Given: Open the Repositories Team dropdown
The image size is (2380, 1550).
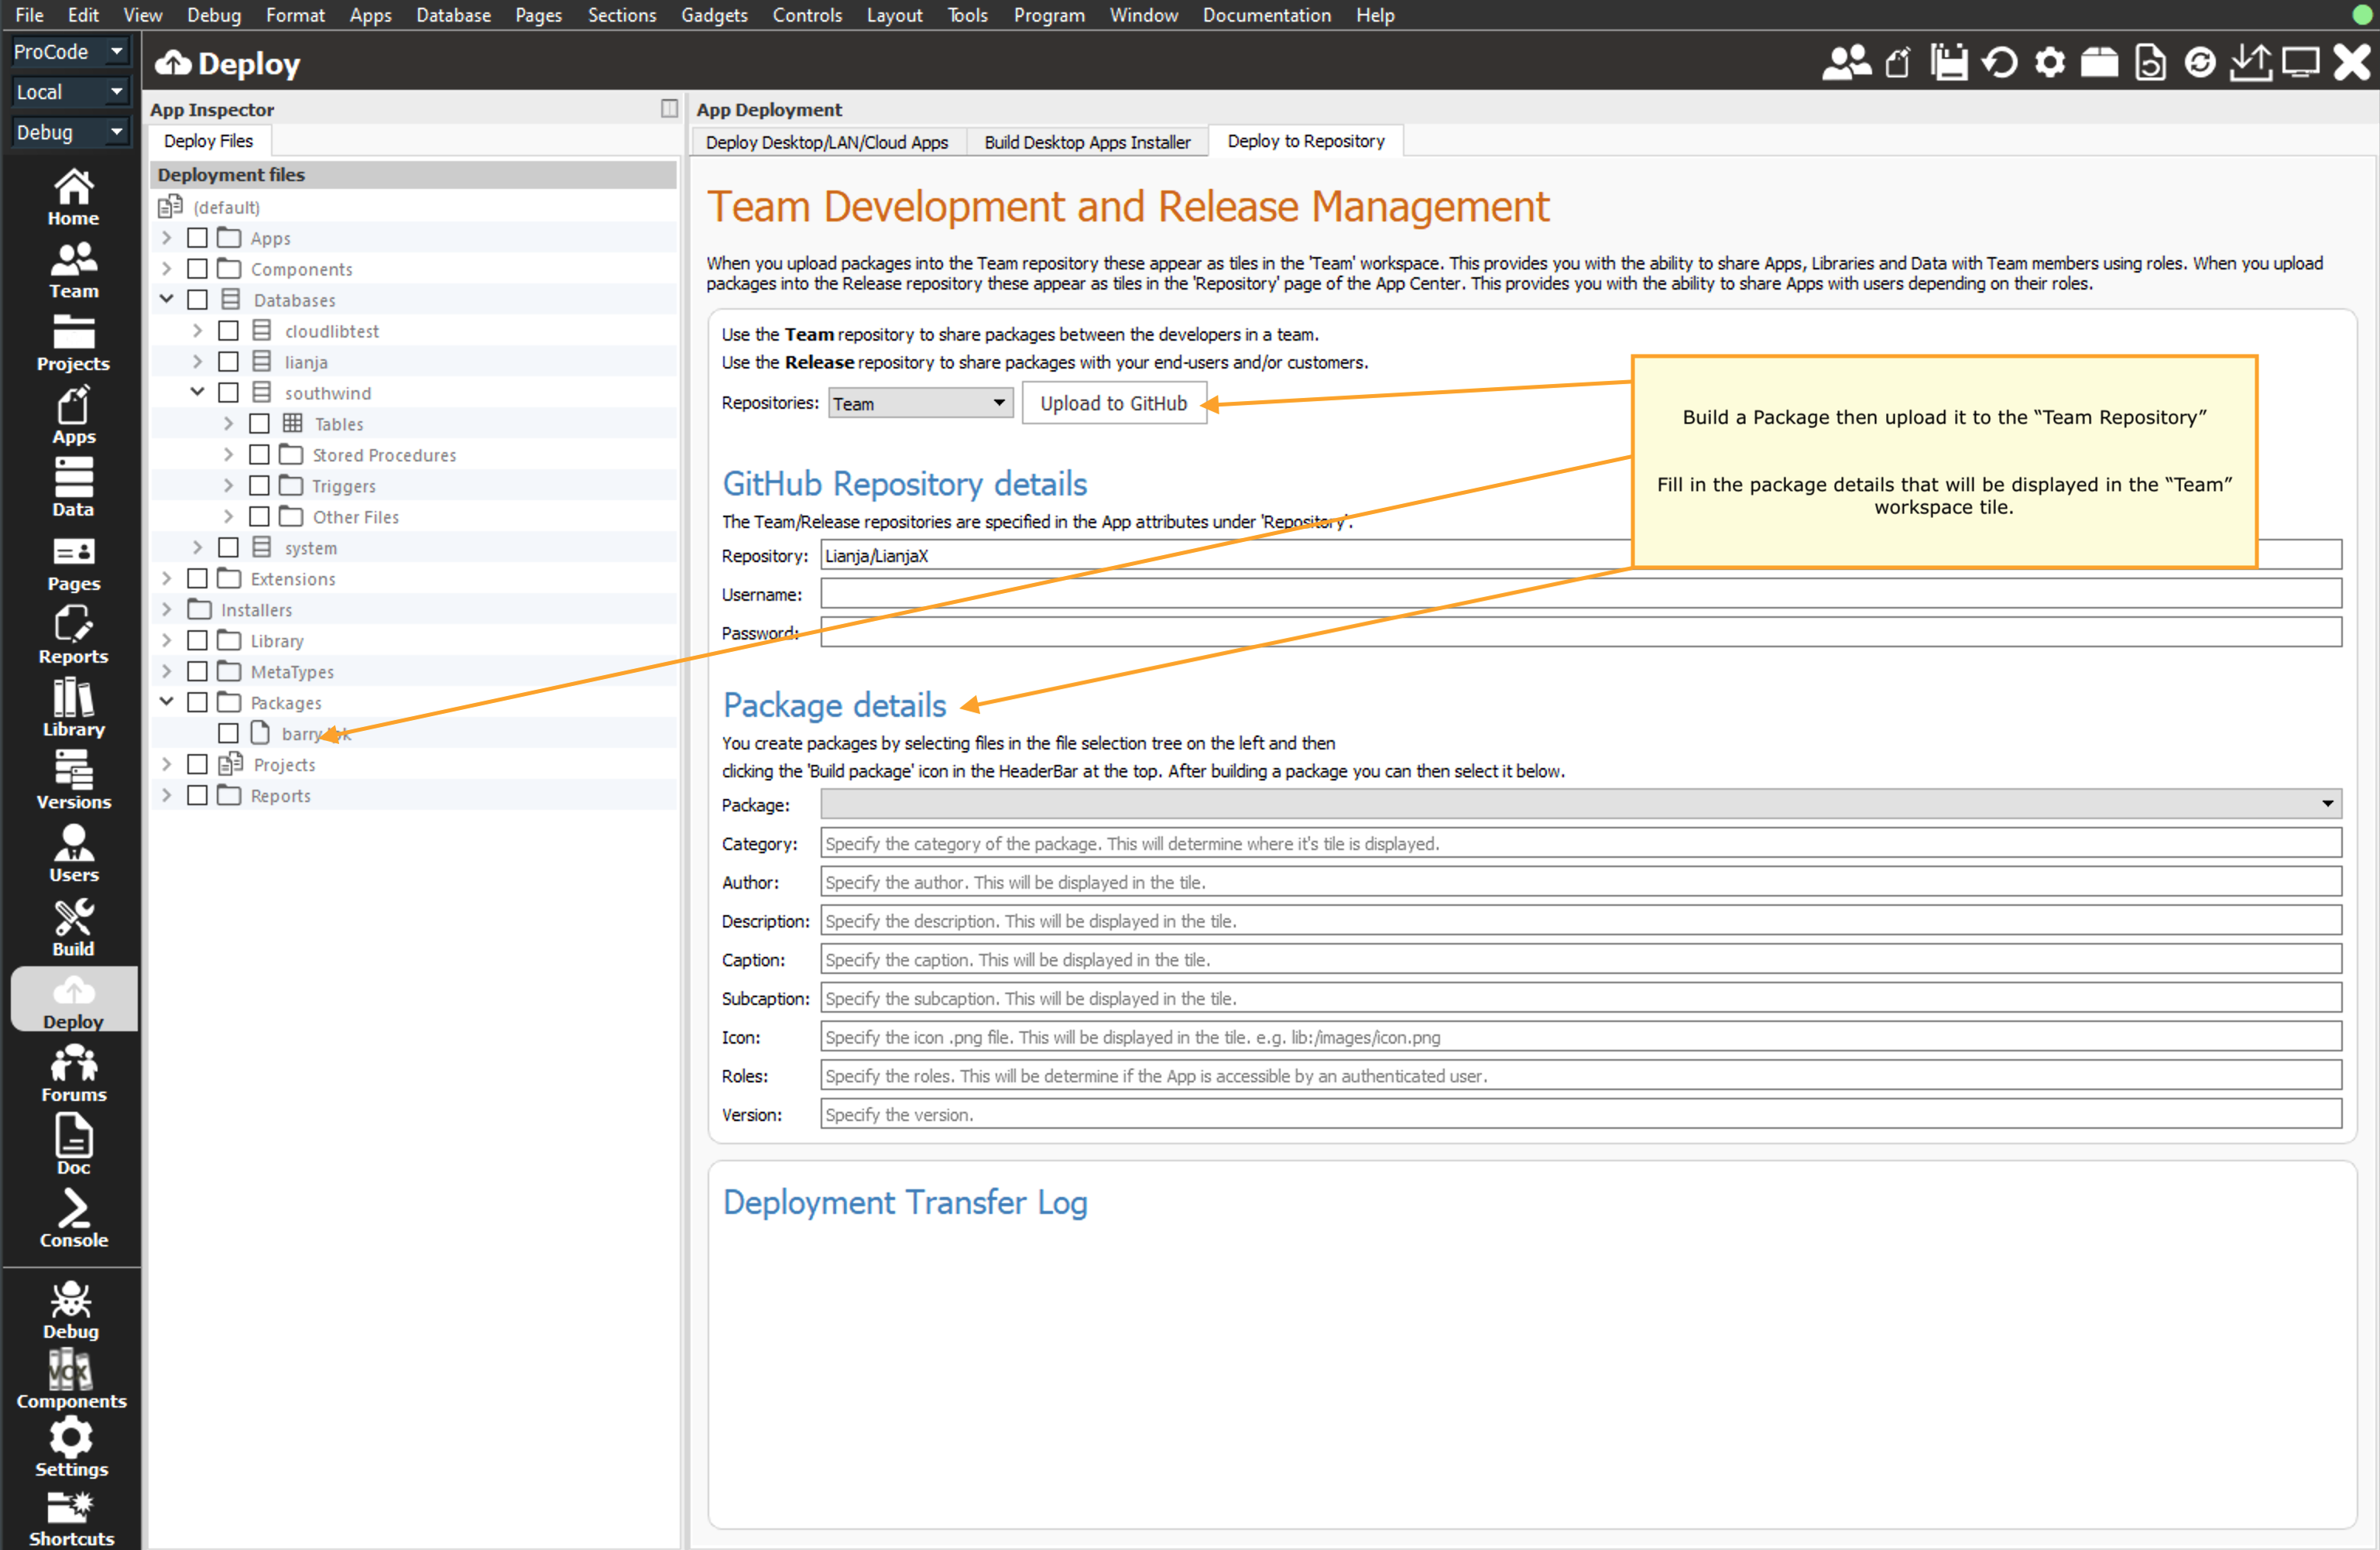Looking at the screenshot, I should click(919, 403).
